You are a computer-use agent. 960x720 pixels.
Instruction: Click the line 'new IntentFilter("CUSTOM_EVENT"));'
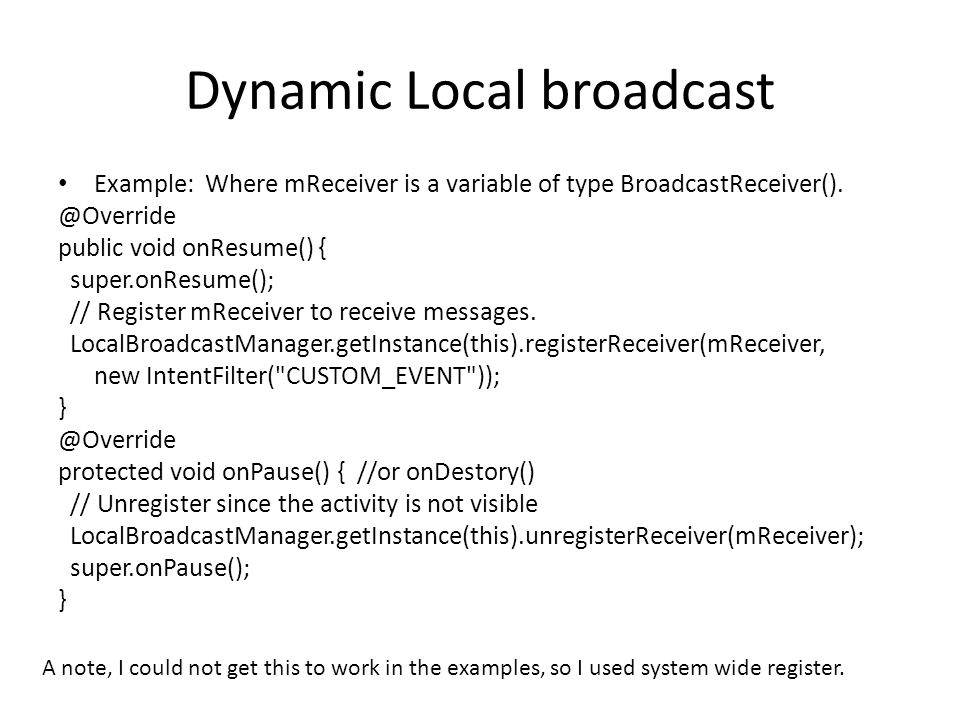297,376
